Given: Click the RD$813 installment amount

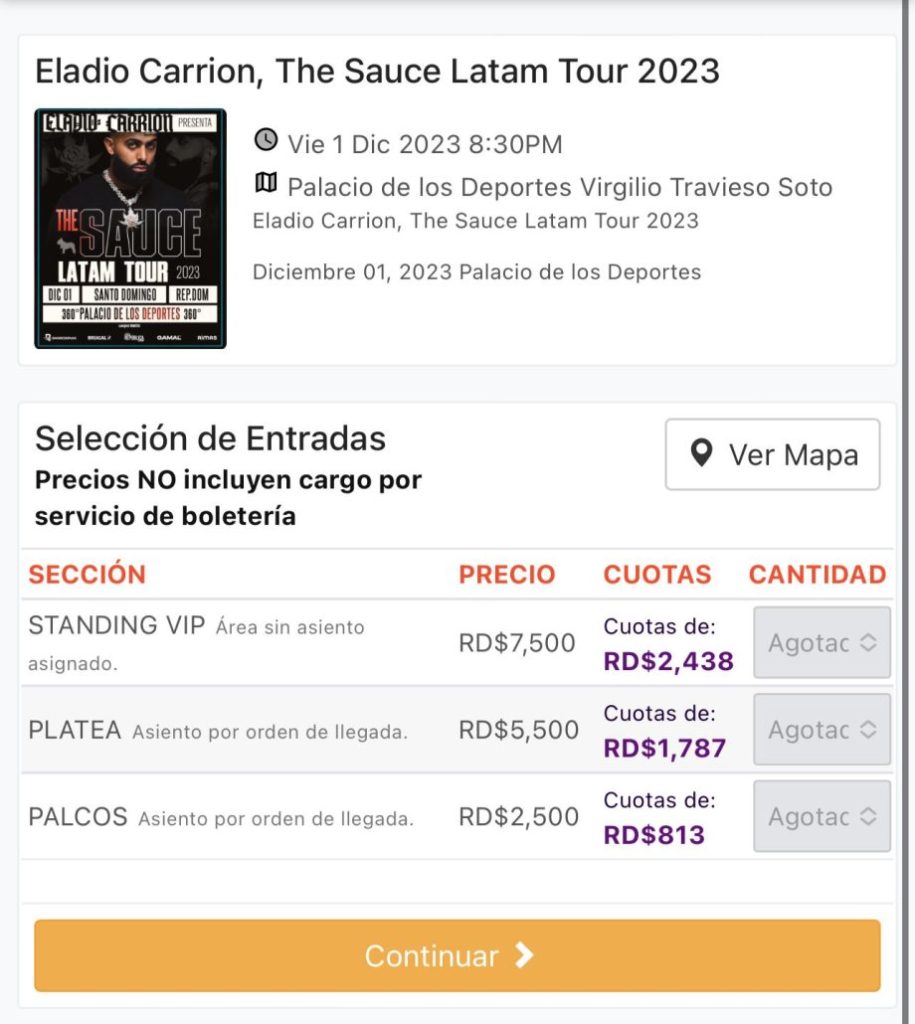Looking at the screenshot, I should [x=654, y=835].
